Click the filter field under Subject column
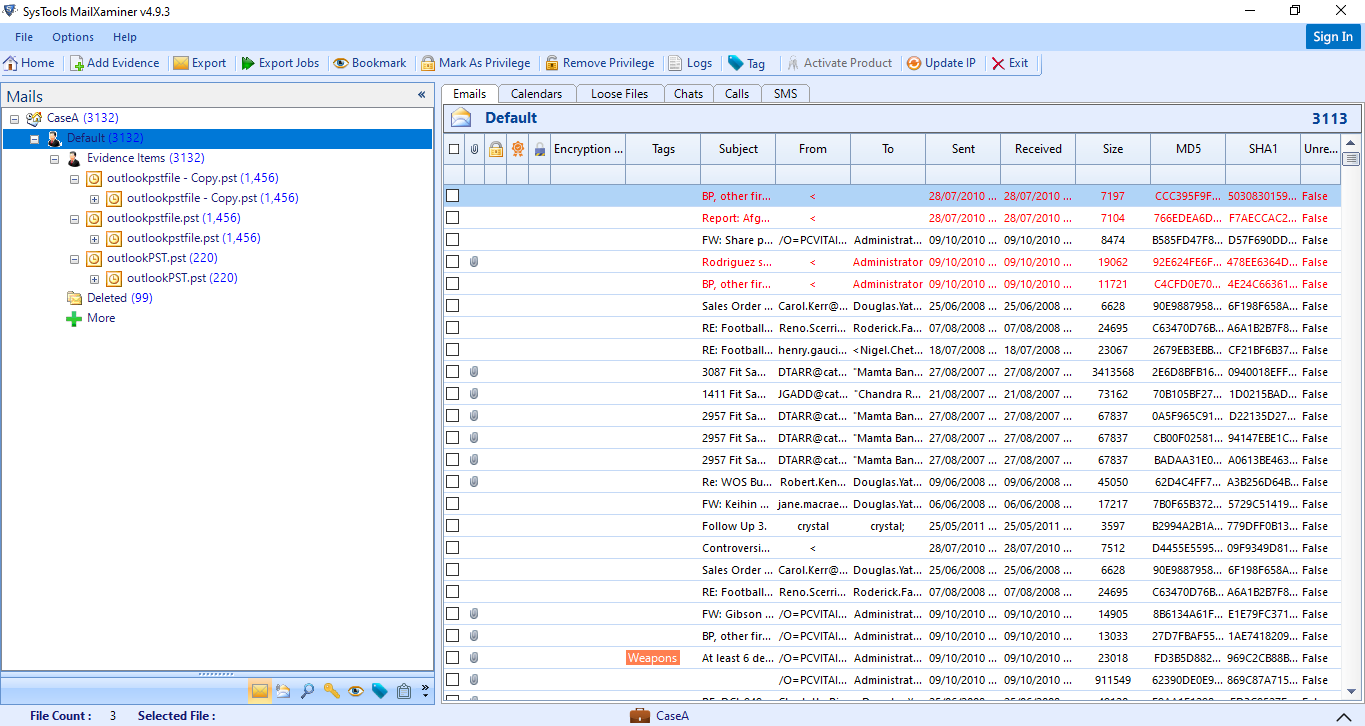 pyautogui.click(x=738, y=175)
